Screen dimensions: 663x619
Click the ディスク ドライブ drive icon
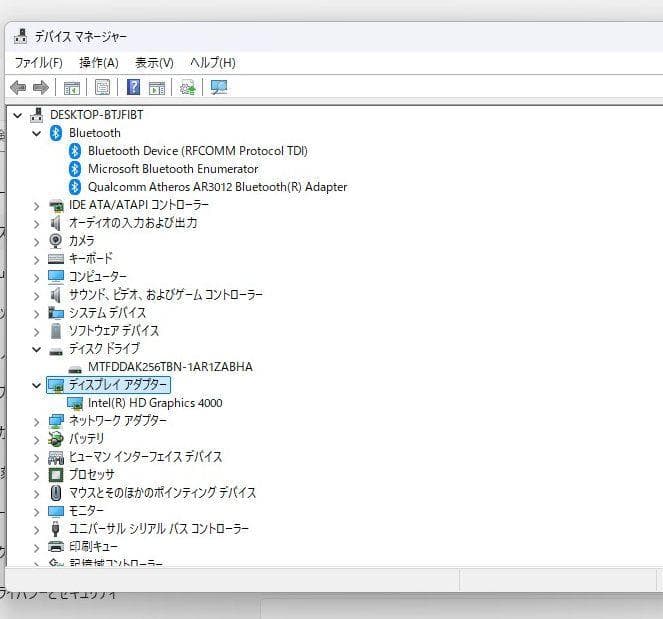tap(56, 351)
